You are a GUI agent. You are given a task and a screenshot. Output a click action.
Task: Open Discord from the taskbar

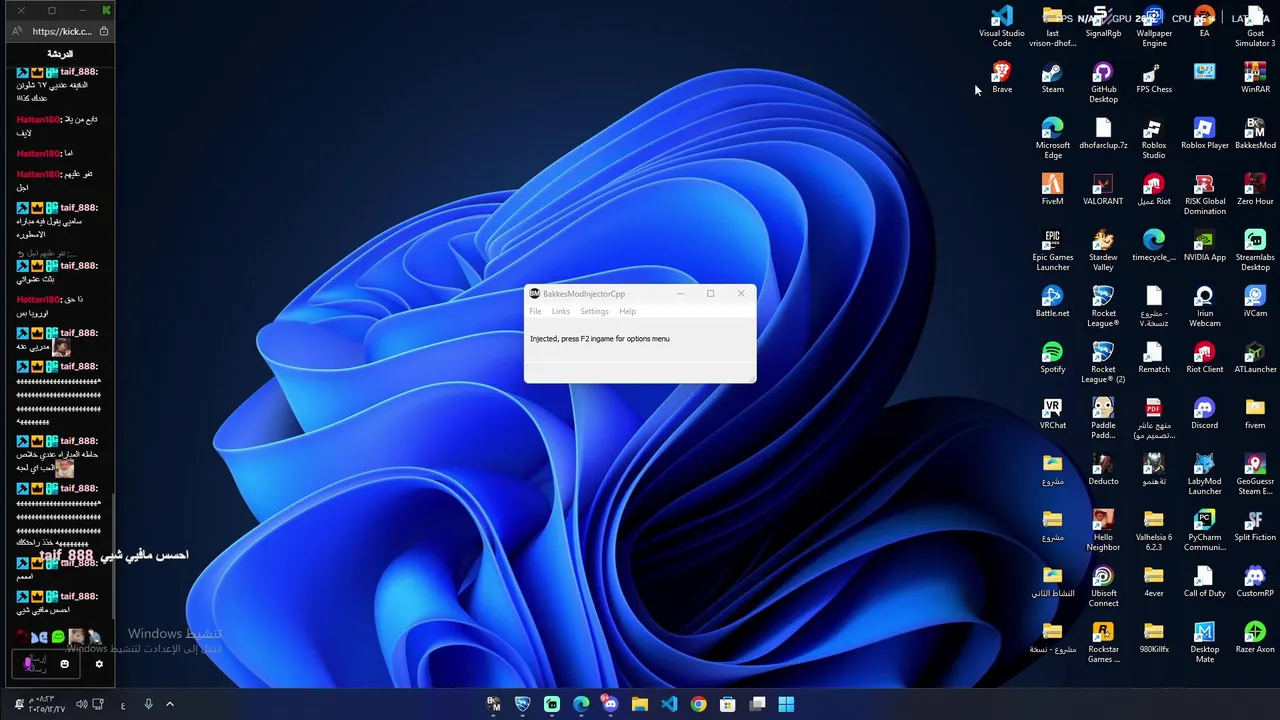tap(610, 704)
